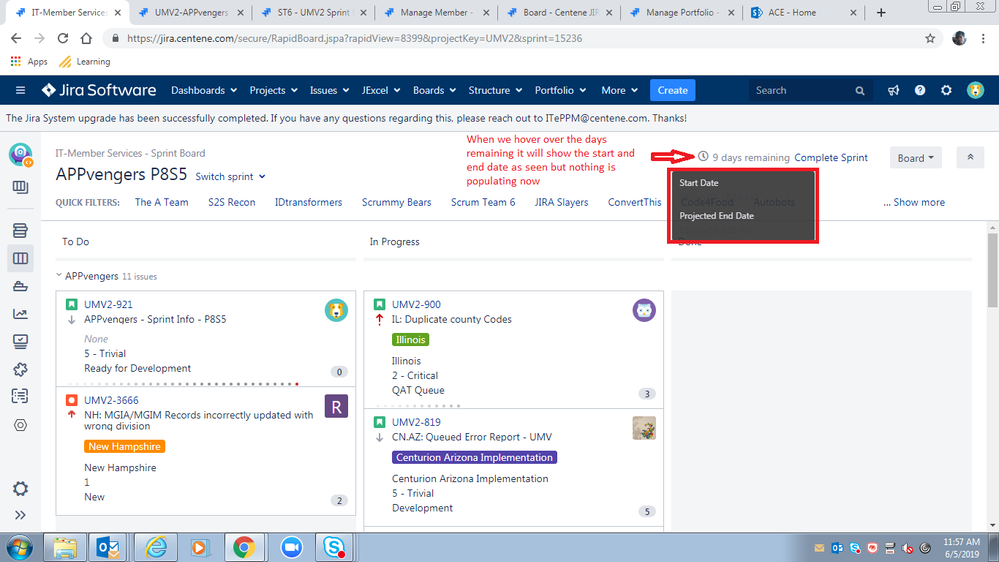Click the project avatar in the sidebar

click(21, 155)
